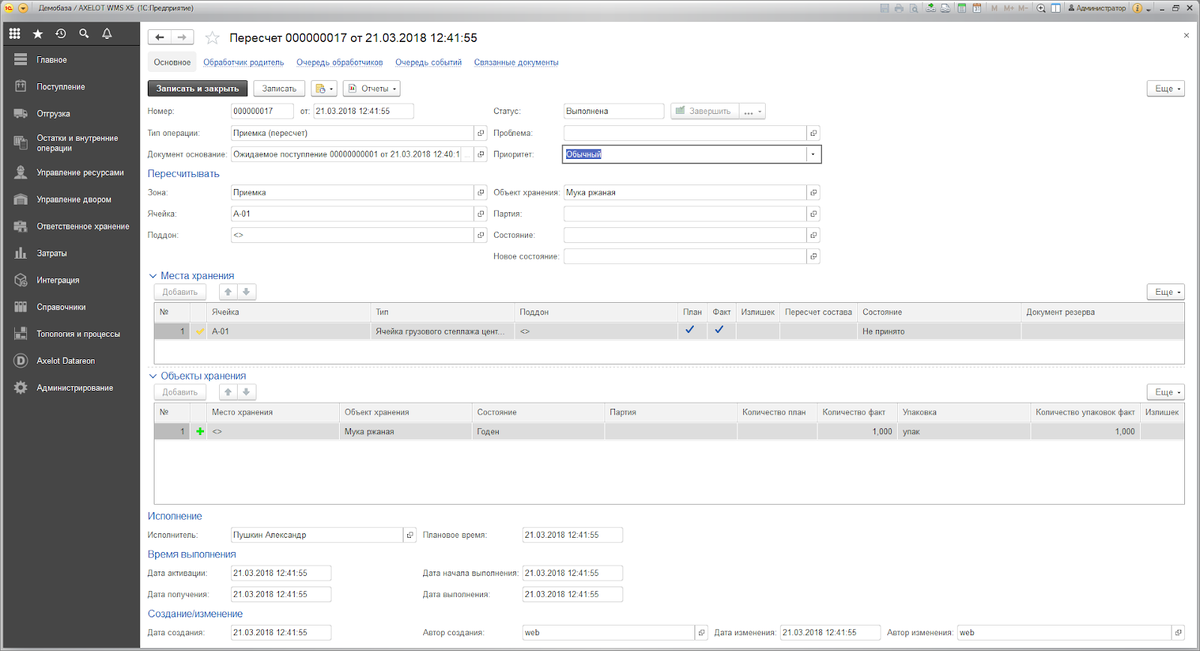The image size is (1200, 651).
Task: Click the Записать button
Action: (279, 88)
